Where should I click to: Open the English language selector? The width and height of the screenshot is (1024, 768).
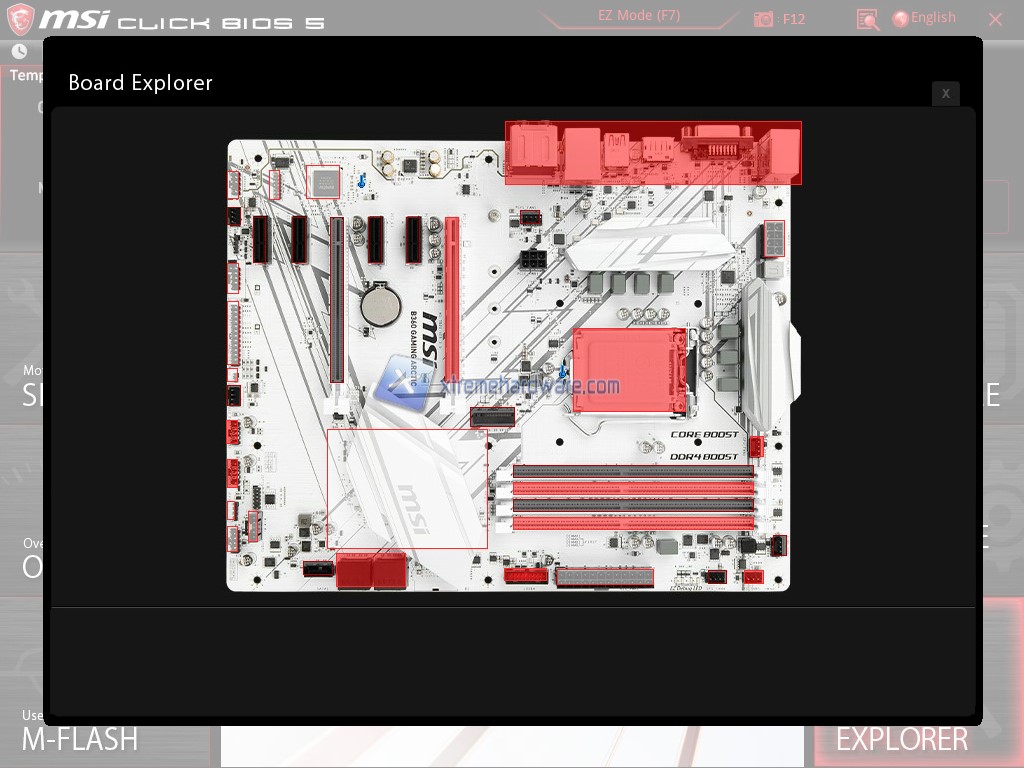coord(924,18)
